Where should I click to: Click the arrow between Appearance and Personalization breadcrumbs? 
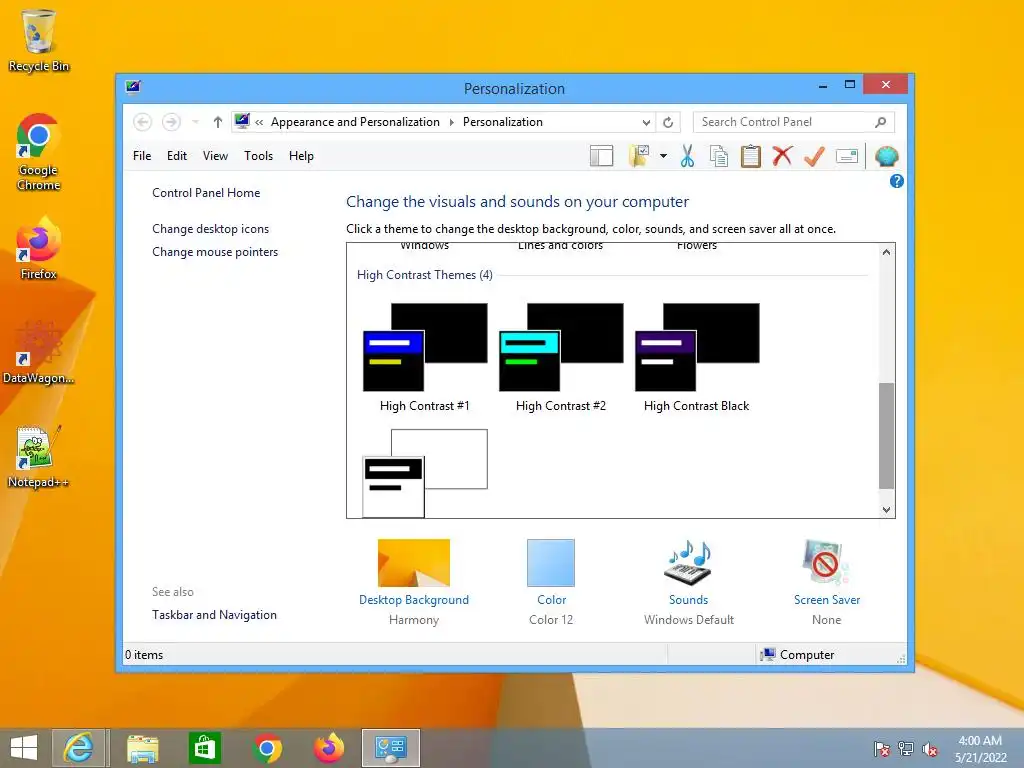(x=451, y=122)
